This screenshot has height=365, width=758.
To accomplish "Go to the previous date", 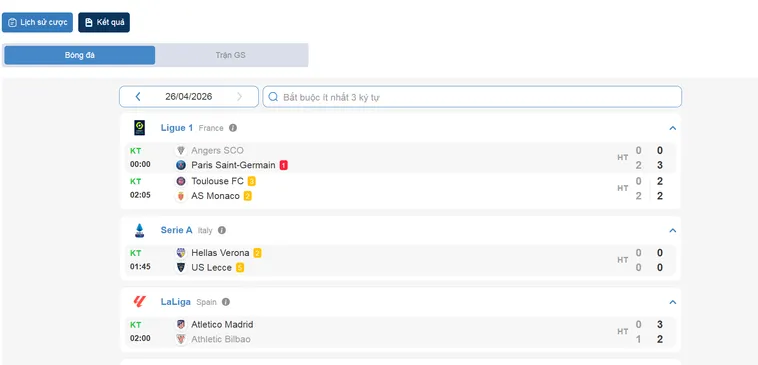I will pos(138,97).
